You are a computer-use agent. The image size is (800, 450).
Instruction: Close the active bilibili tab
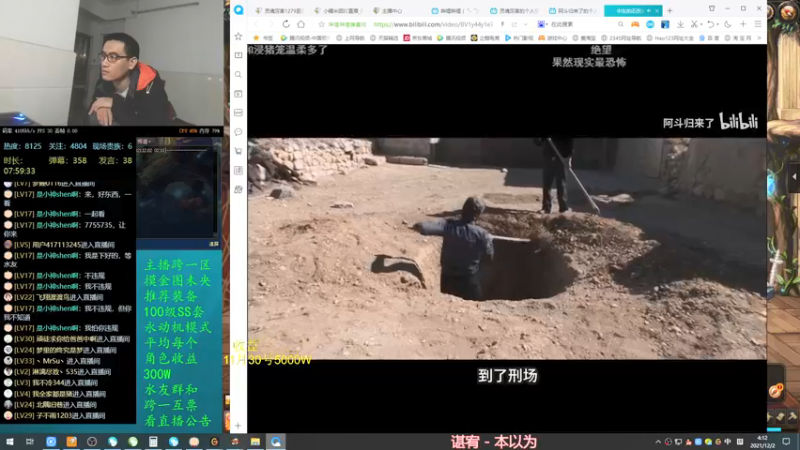click(x=657, y=11)
